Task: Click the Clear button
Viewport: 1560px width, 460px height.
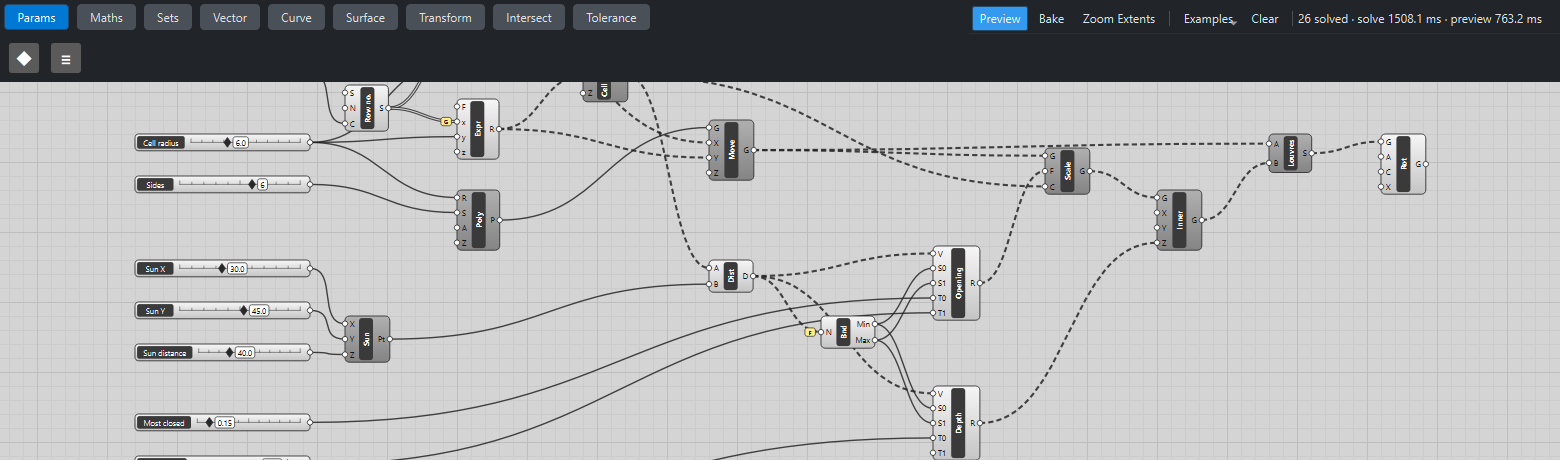Action: click(x=1265, y=19)
